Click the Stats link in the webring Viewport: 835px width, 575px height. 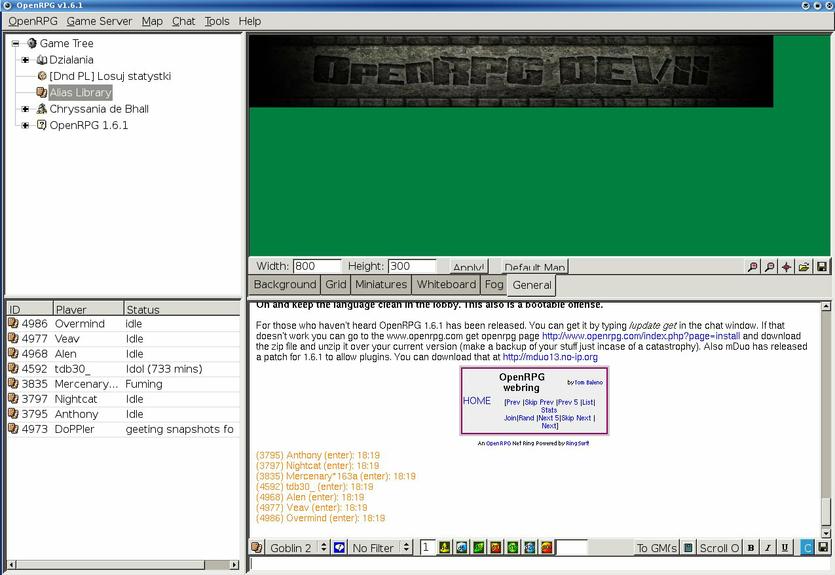pyautogui.click(x=549, y=410)
